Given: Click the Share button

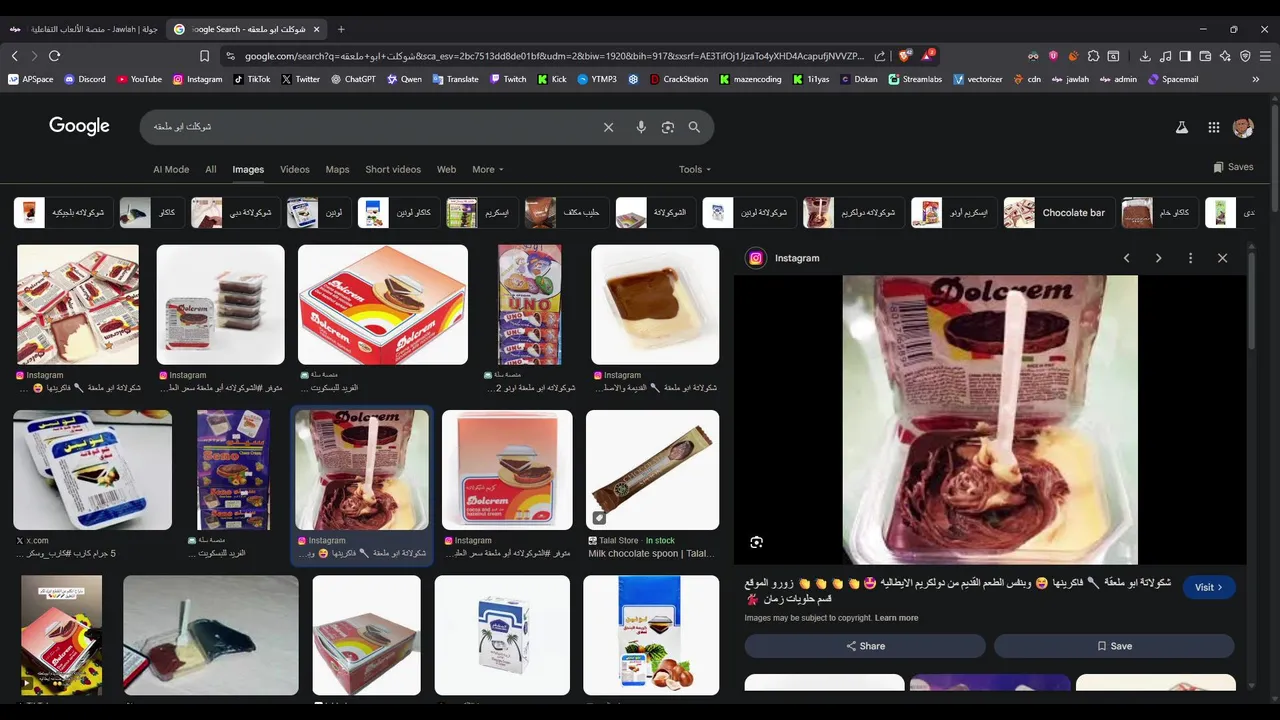Looking at the screenshot, I should pyautogui.click(x=865, y=646).
